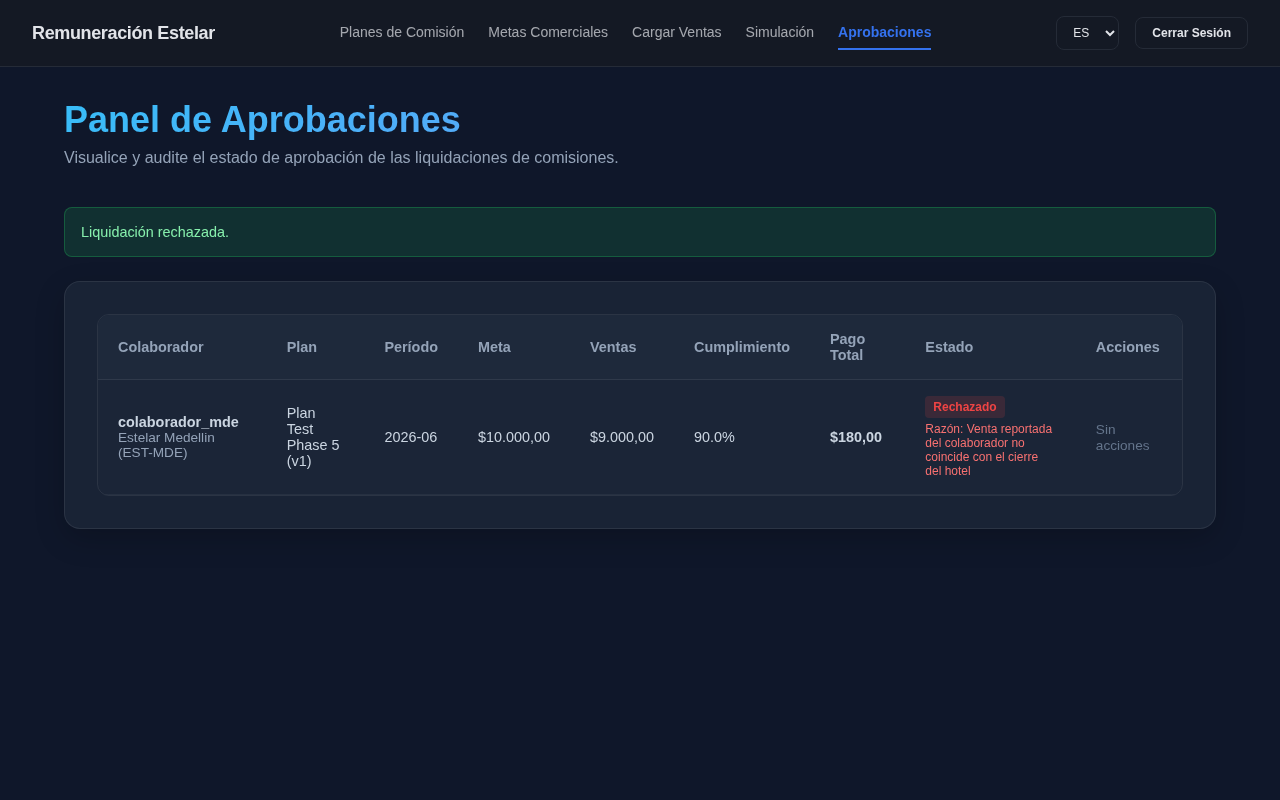Viewport: 1280px width, 800px height.
Task: Open Planes de Comisión page
Action: point(402,32)
